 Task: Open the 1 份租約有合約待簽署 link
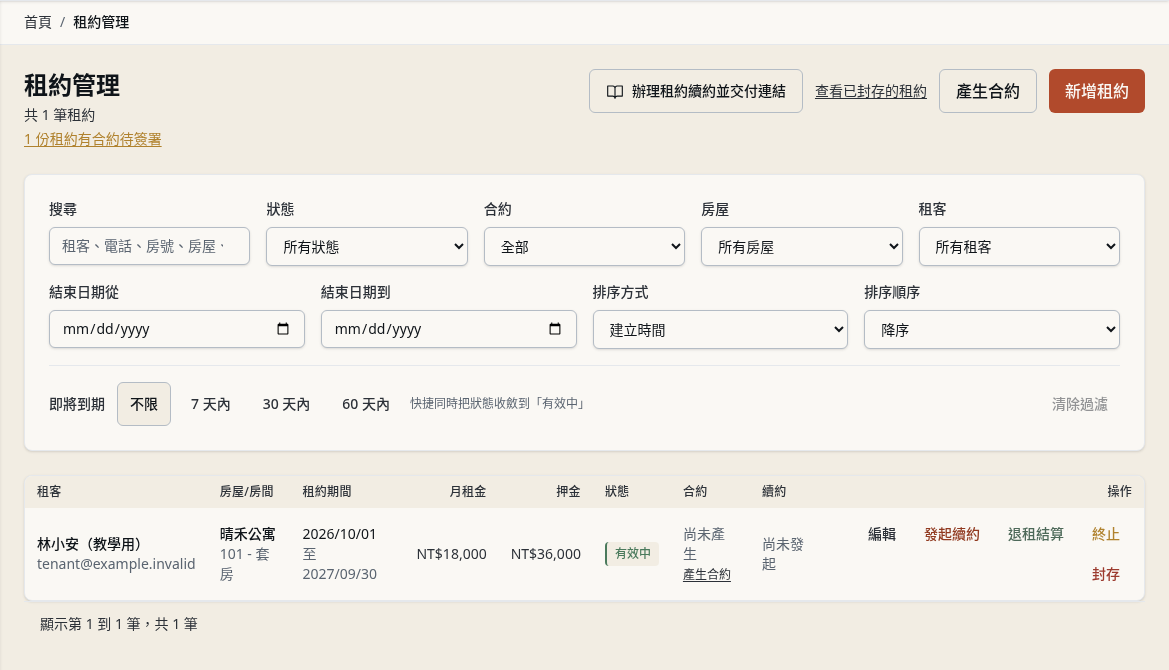[92, 139]
